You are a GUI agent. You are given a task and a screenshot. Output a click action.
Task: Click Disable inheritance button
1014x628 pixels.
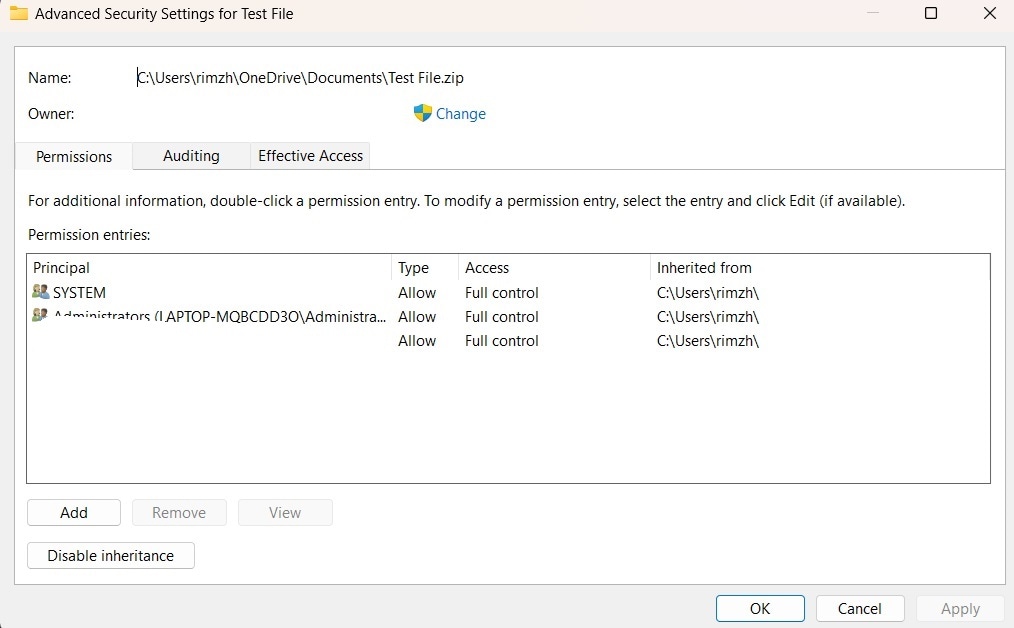point(111,556)
